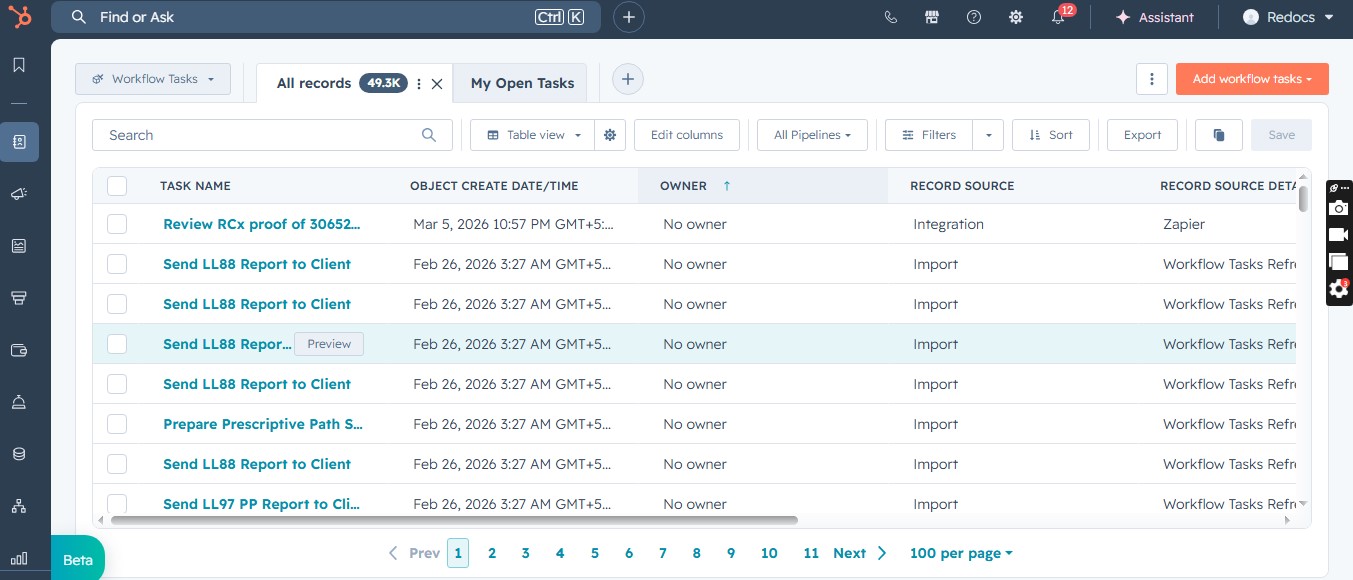Open the marketplace storefront icon
This screenshot has width=1353, height=580.
(932, 17)
